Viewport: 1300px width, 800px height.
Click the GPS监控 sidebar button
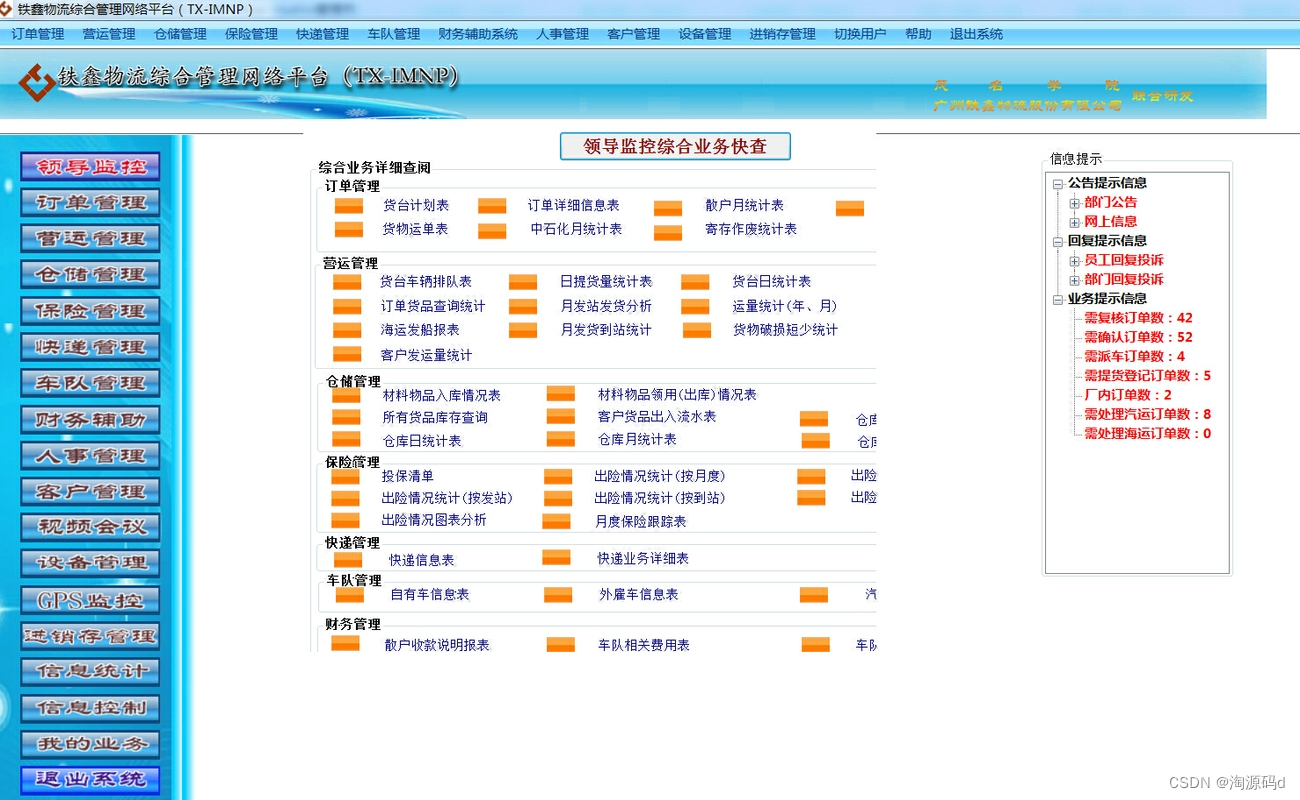coord(91,600)
